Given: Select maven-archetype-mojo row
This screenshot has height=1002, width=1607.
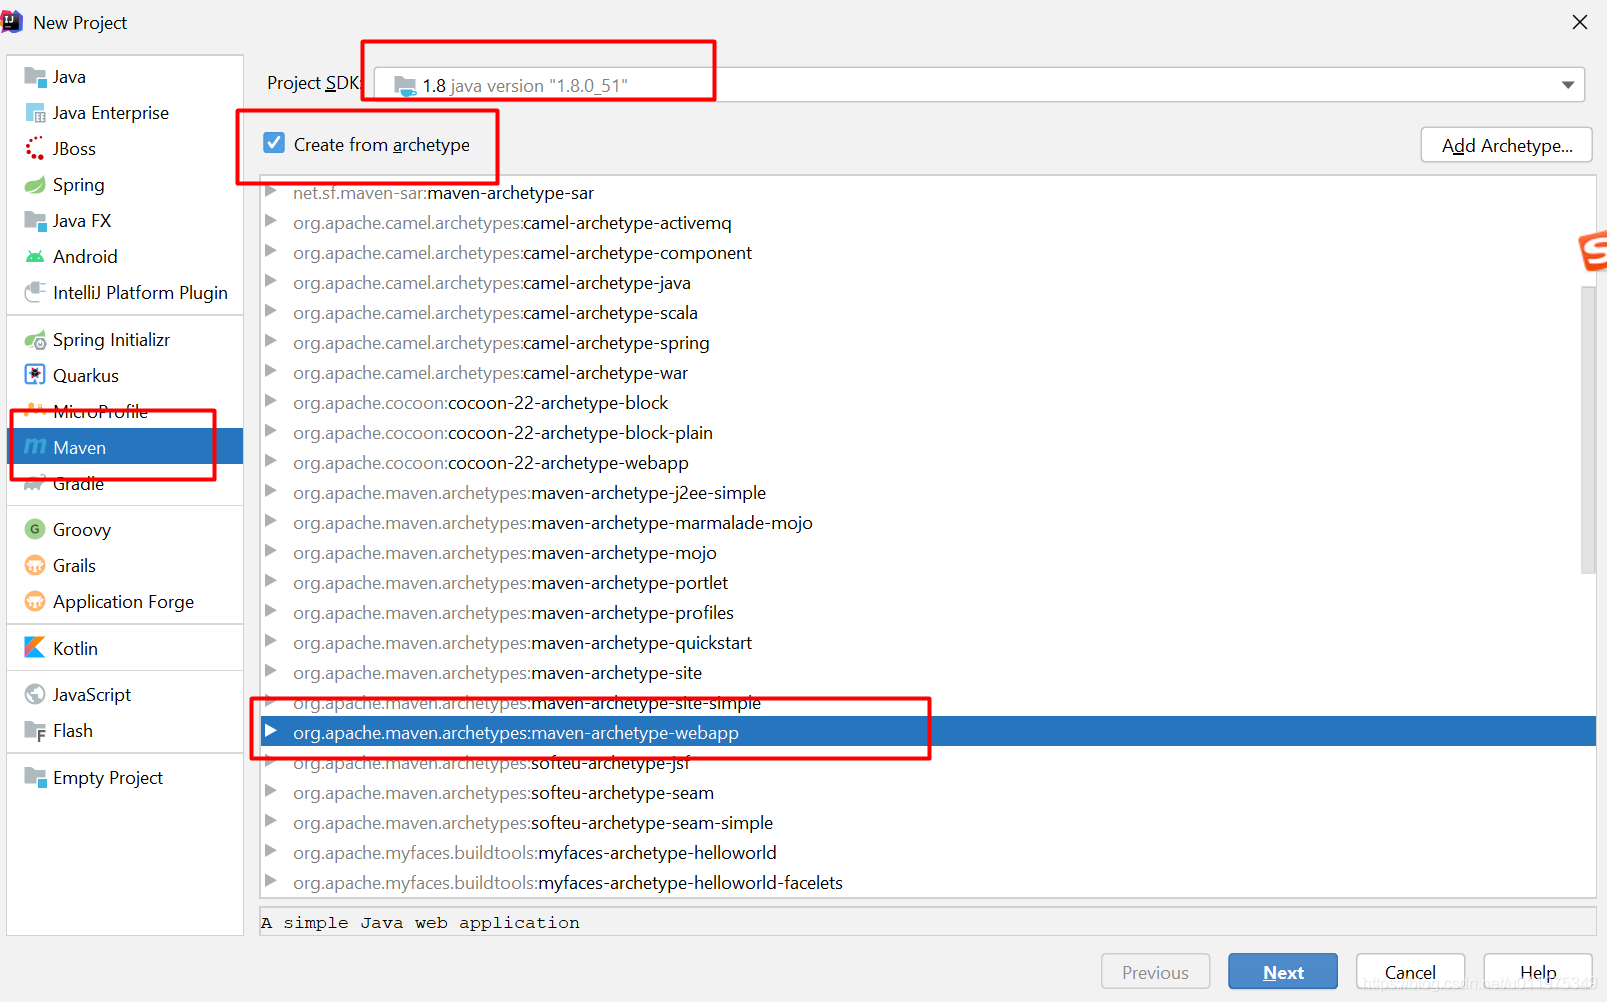Looking at the screenshot, I should click(x=927, y=552).
